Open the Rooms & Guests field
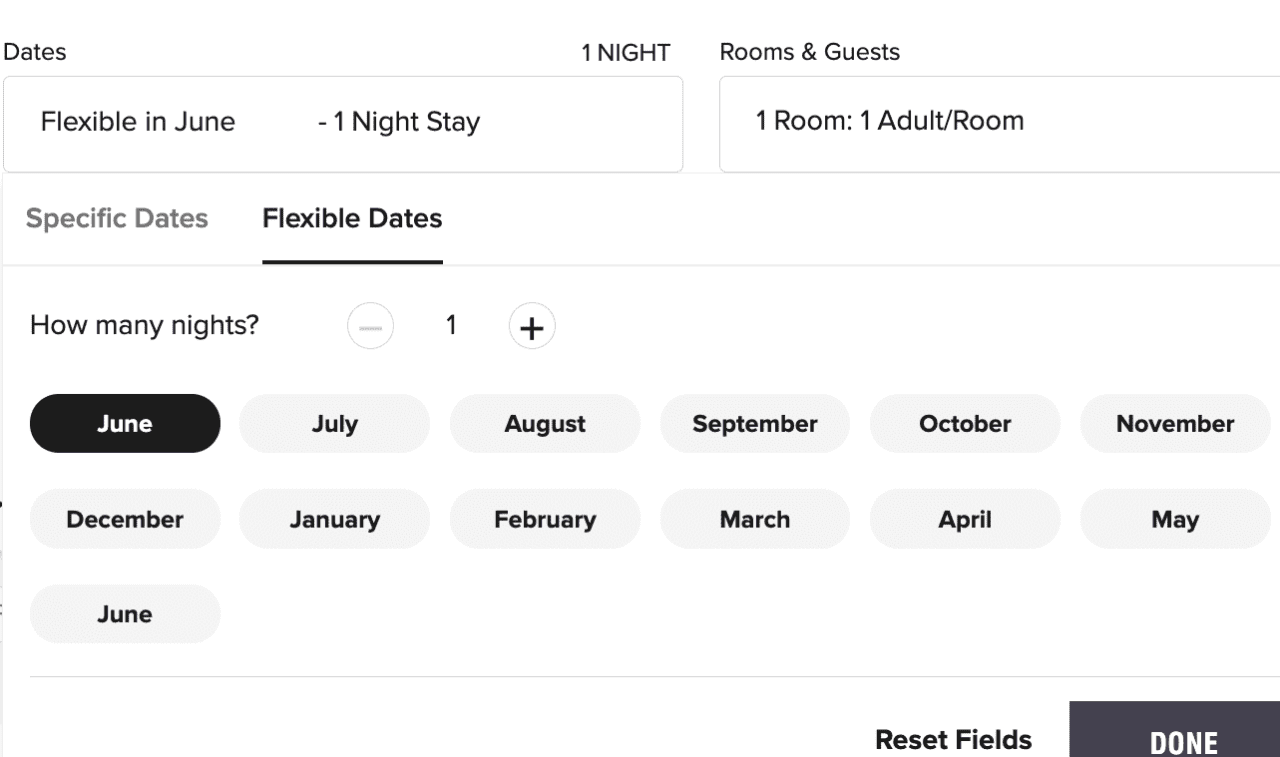Screen dimensions: 1280x757 click(x=999, y=122)
